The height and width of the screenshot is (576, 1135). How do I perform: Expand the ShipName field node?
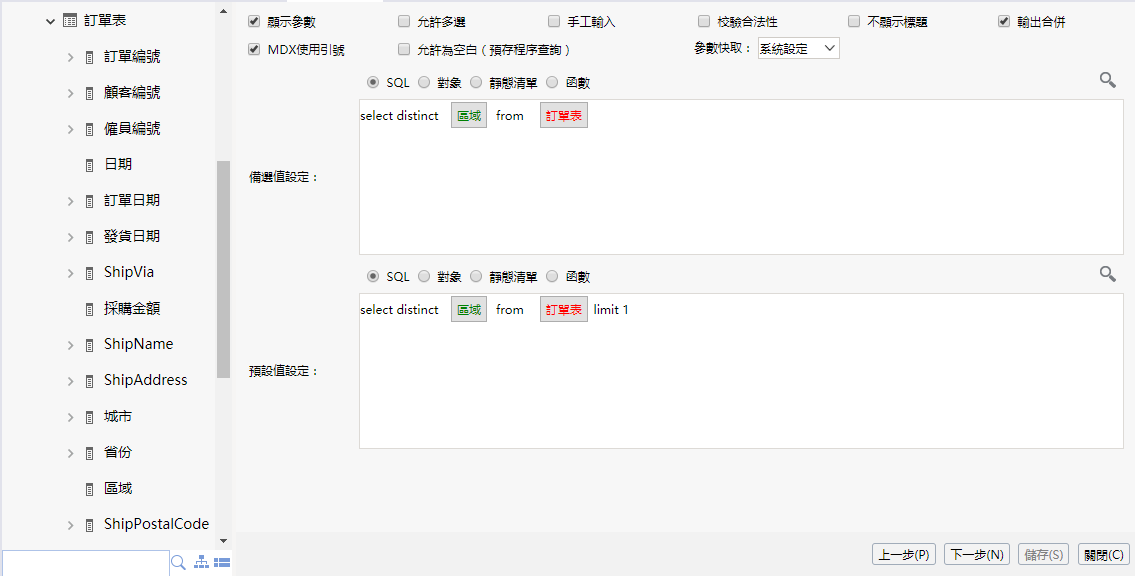tap(70, 345)
